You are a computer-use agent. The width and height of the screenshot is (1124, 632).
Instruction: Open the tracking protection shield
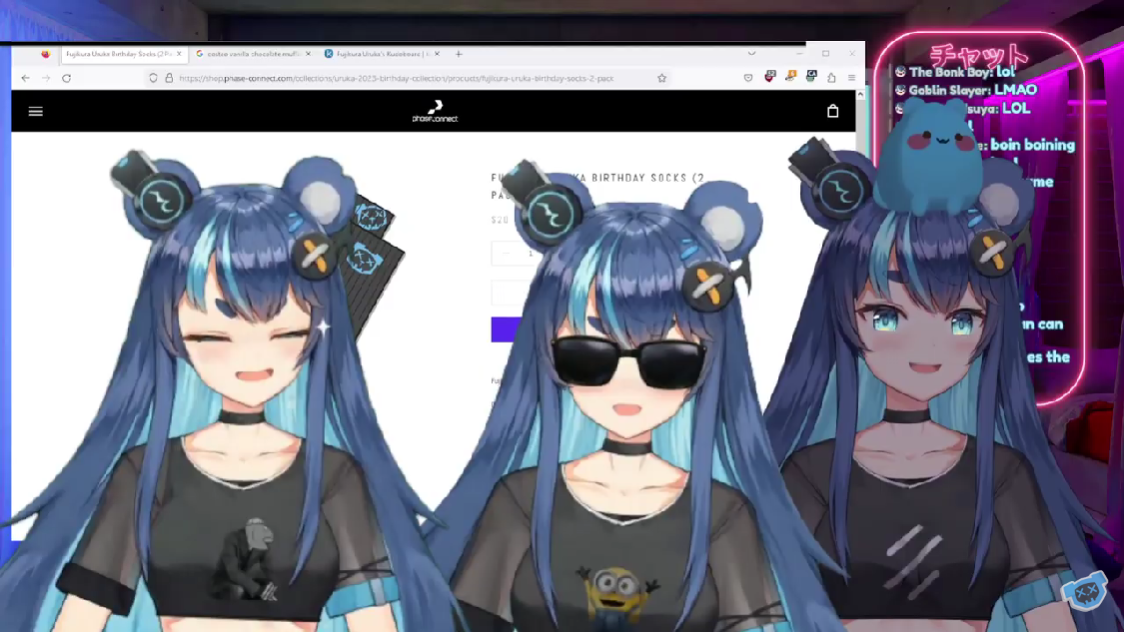tap(153, 78)
